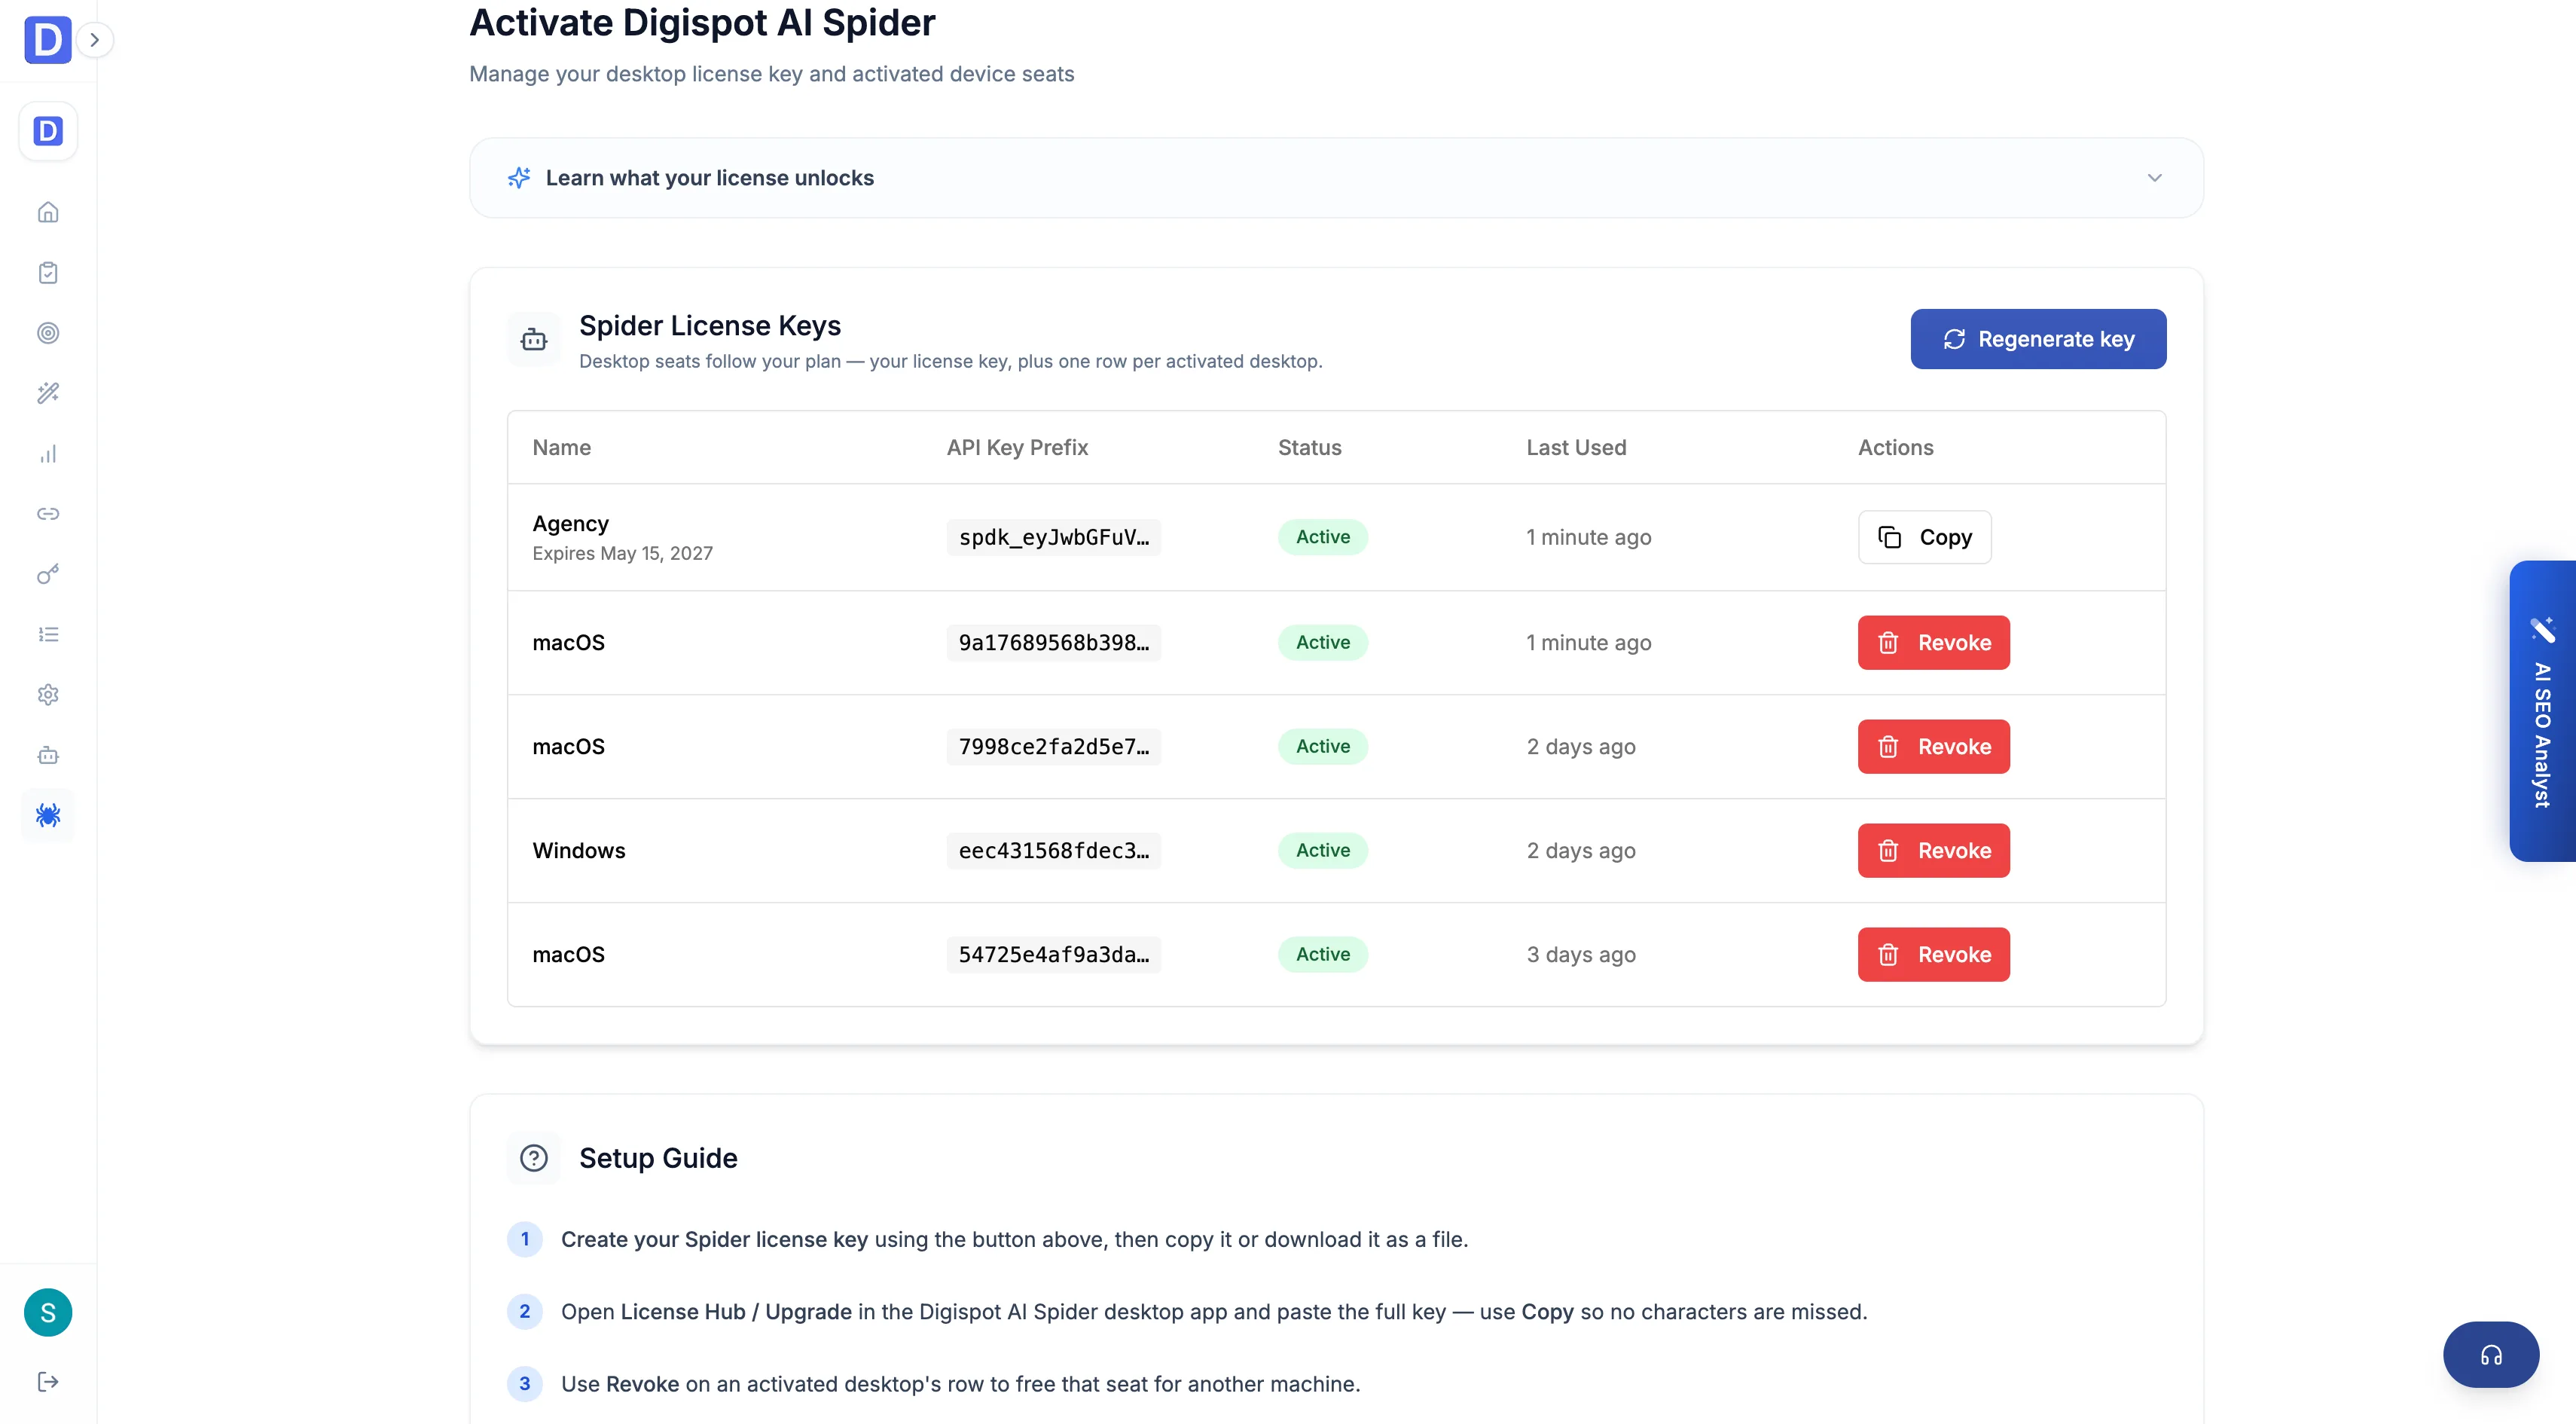Select the spider icon in sidebar
Screen dimensions: 2576x1424
[x=48, y=815]
